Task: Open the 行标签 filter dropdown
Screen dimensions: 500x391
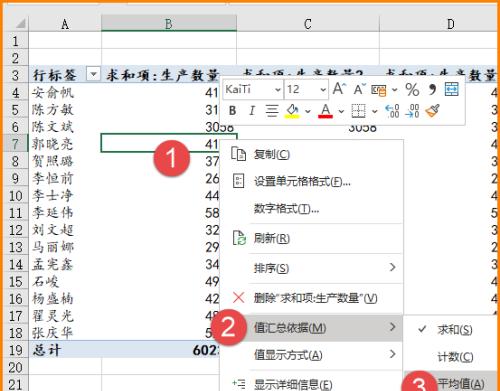Action: 93,73
